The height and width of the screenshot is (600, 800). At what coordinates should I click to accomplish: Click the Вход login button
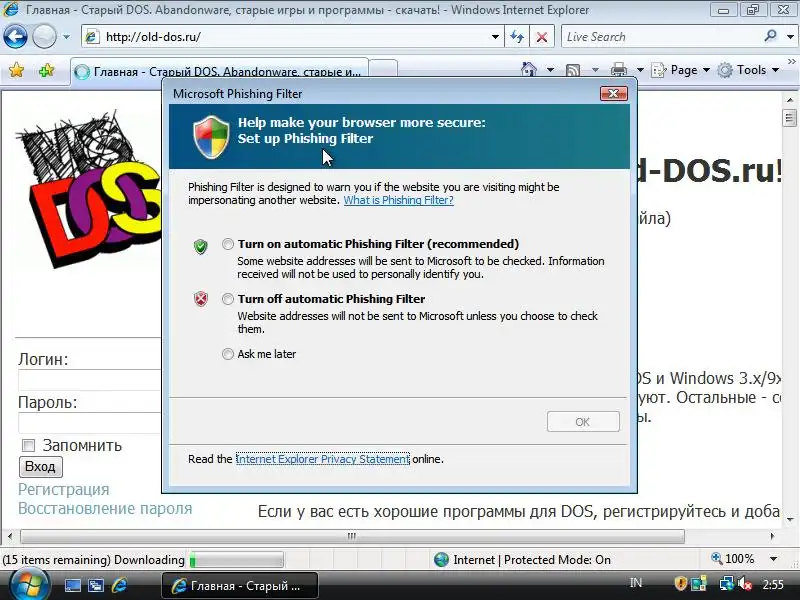(x=40, y=467)
